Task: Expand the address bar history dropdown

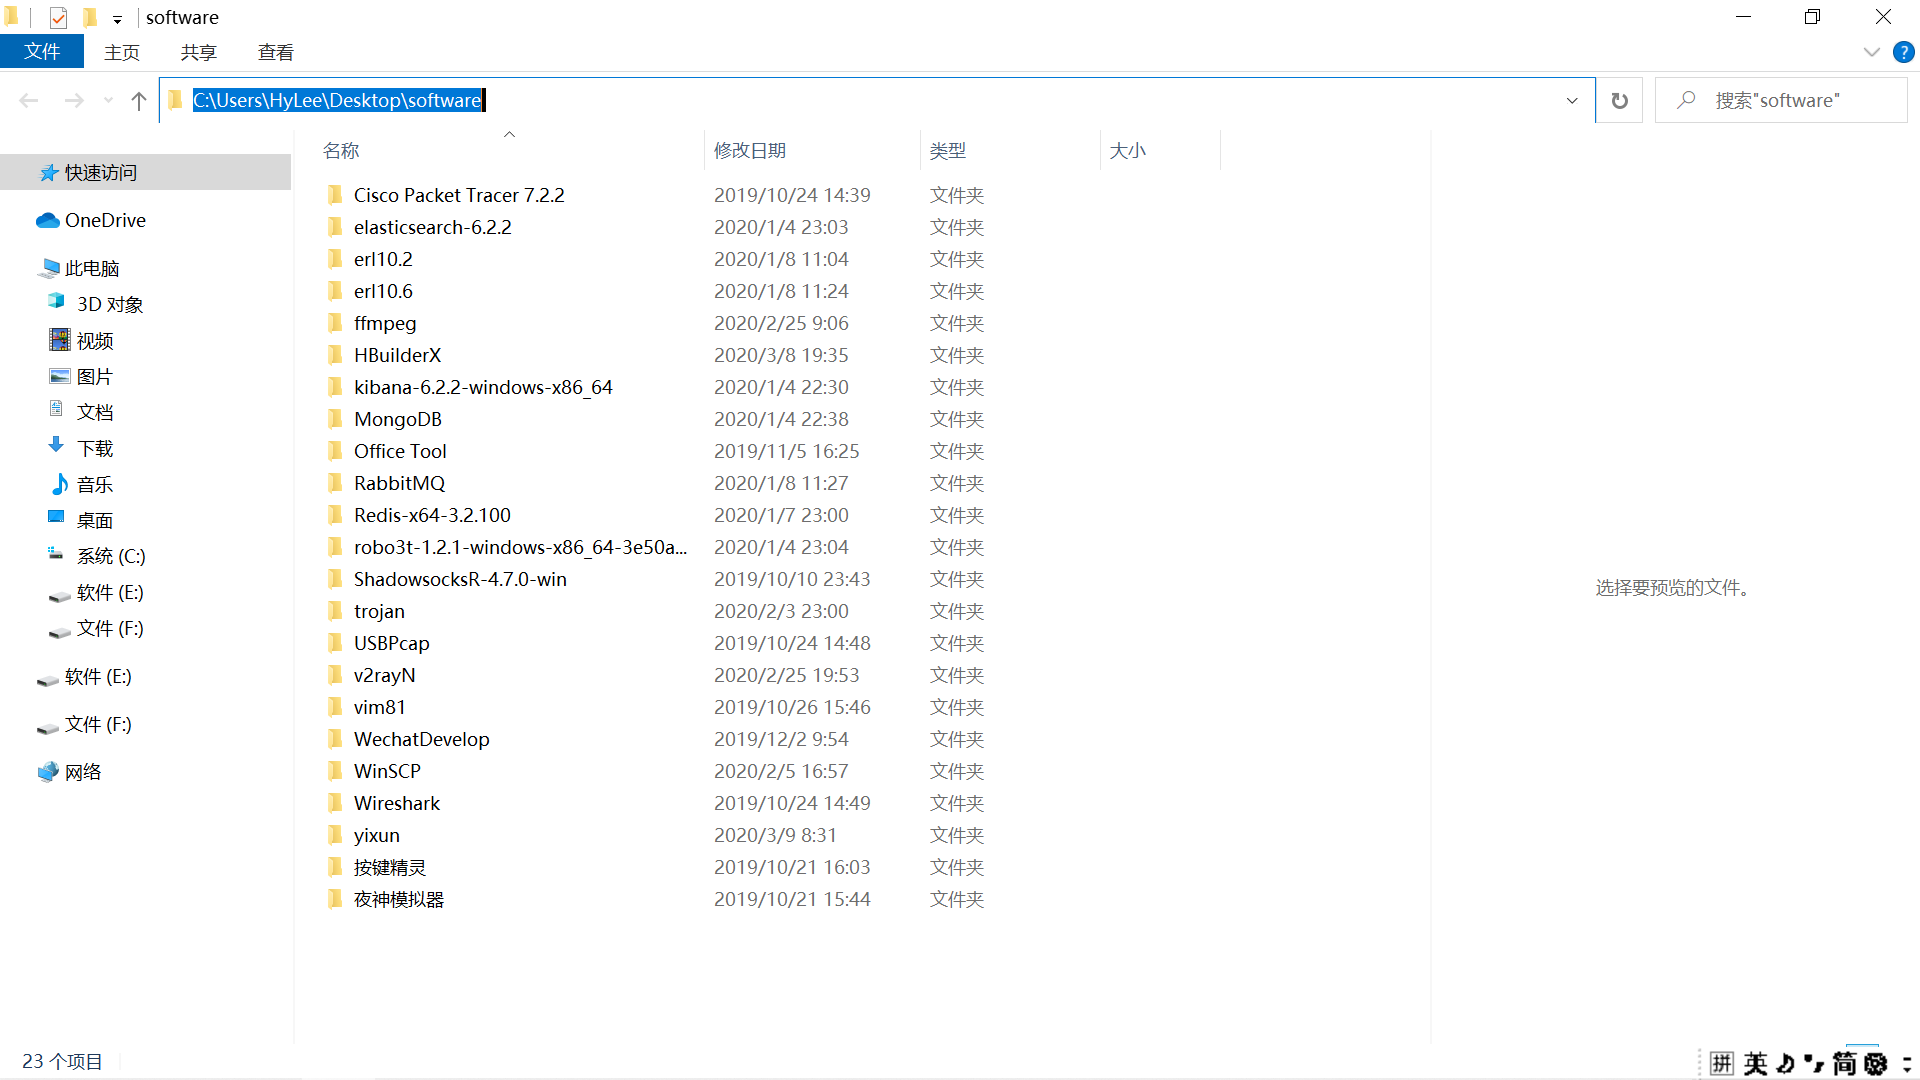Action: tap(1572, 100)
